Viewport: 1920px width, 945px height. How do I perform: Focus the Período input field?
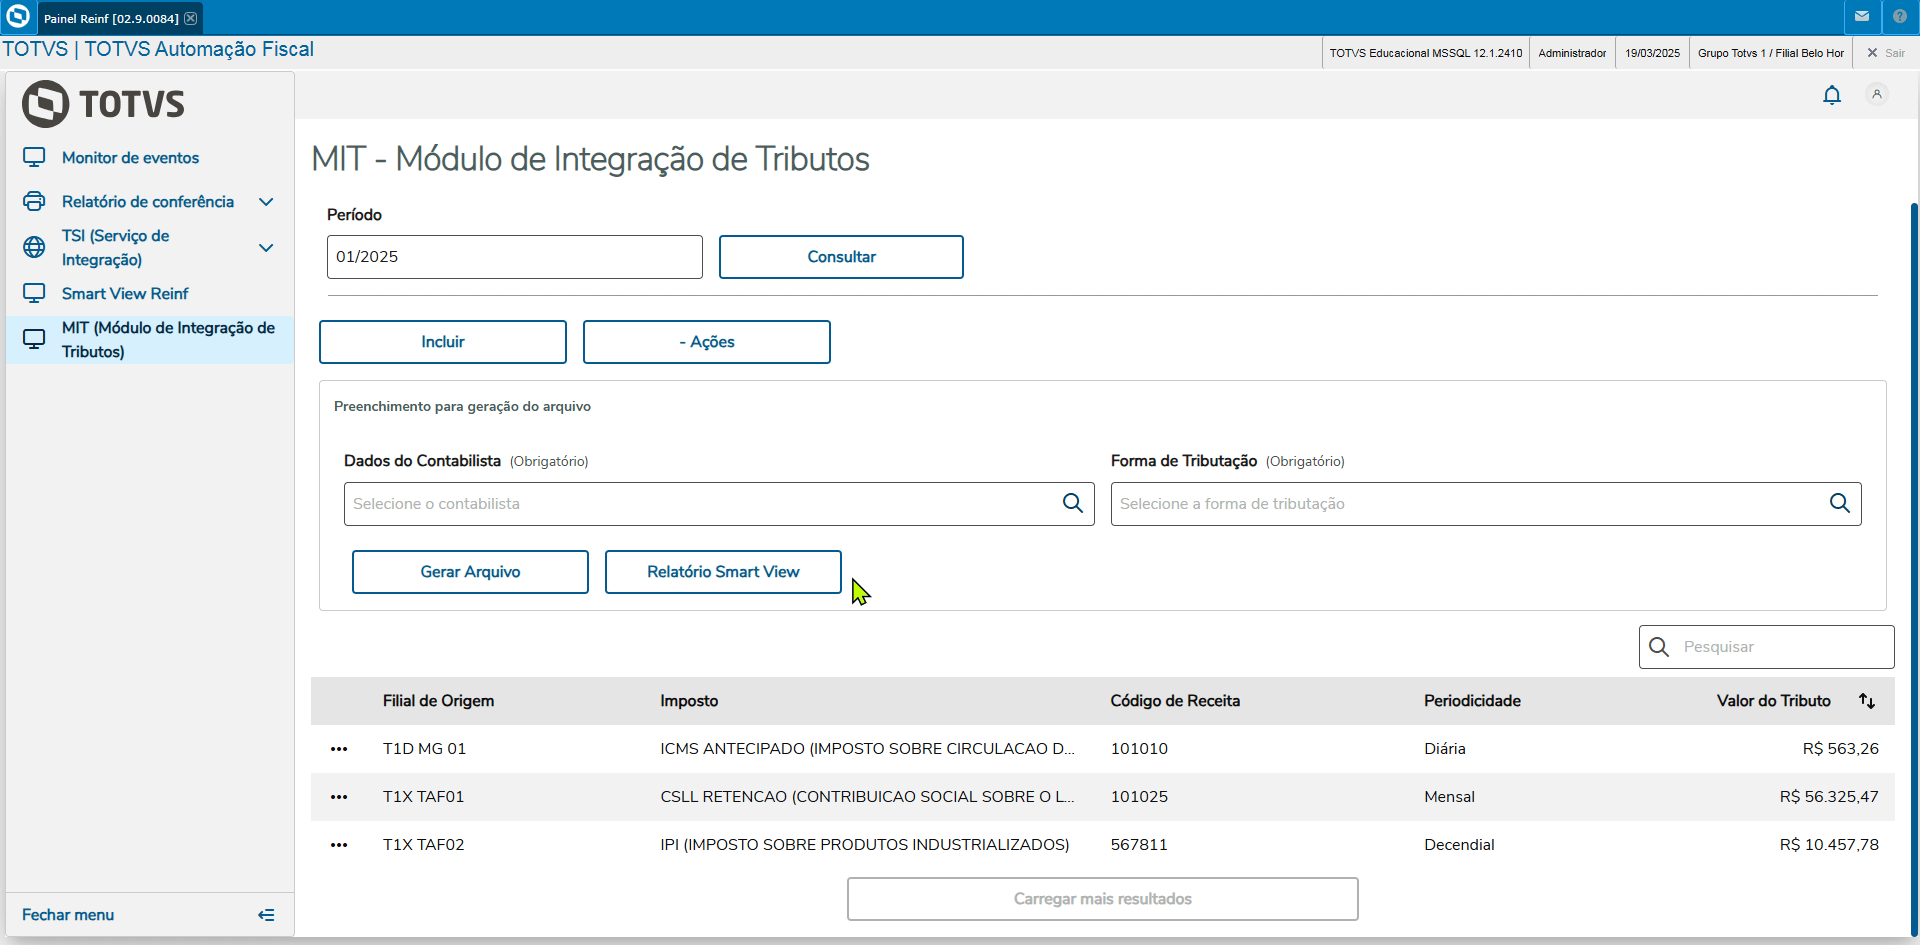point(515,257)
